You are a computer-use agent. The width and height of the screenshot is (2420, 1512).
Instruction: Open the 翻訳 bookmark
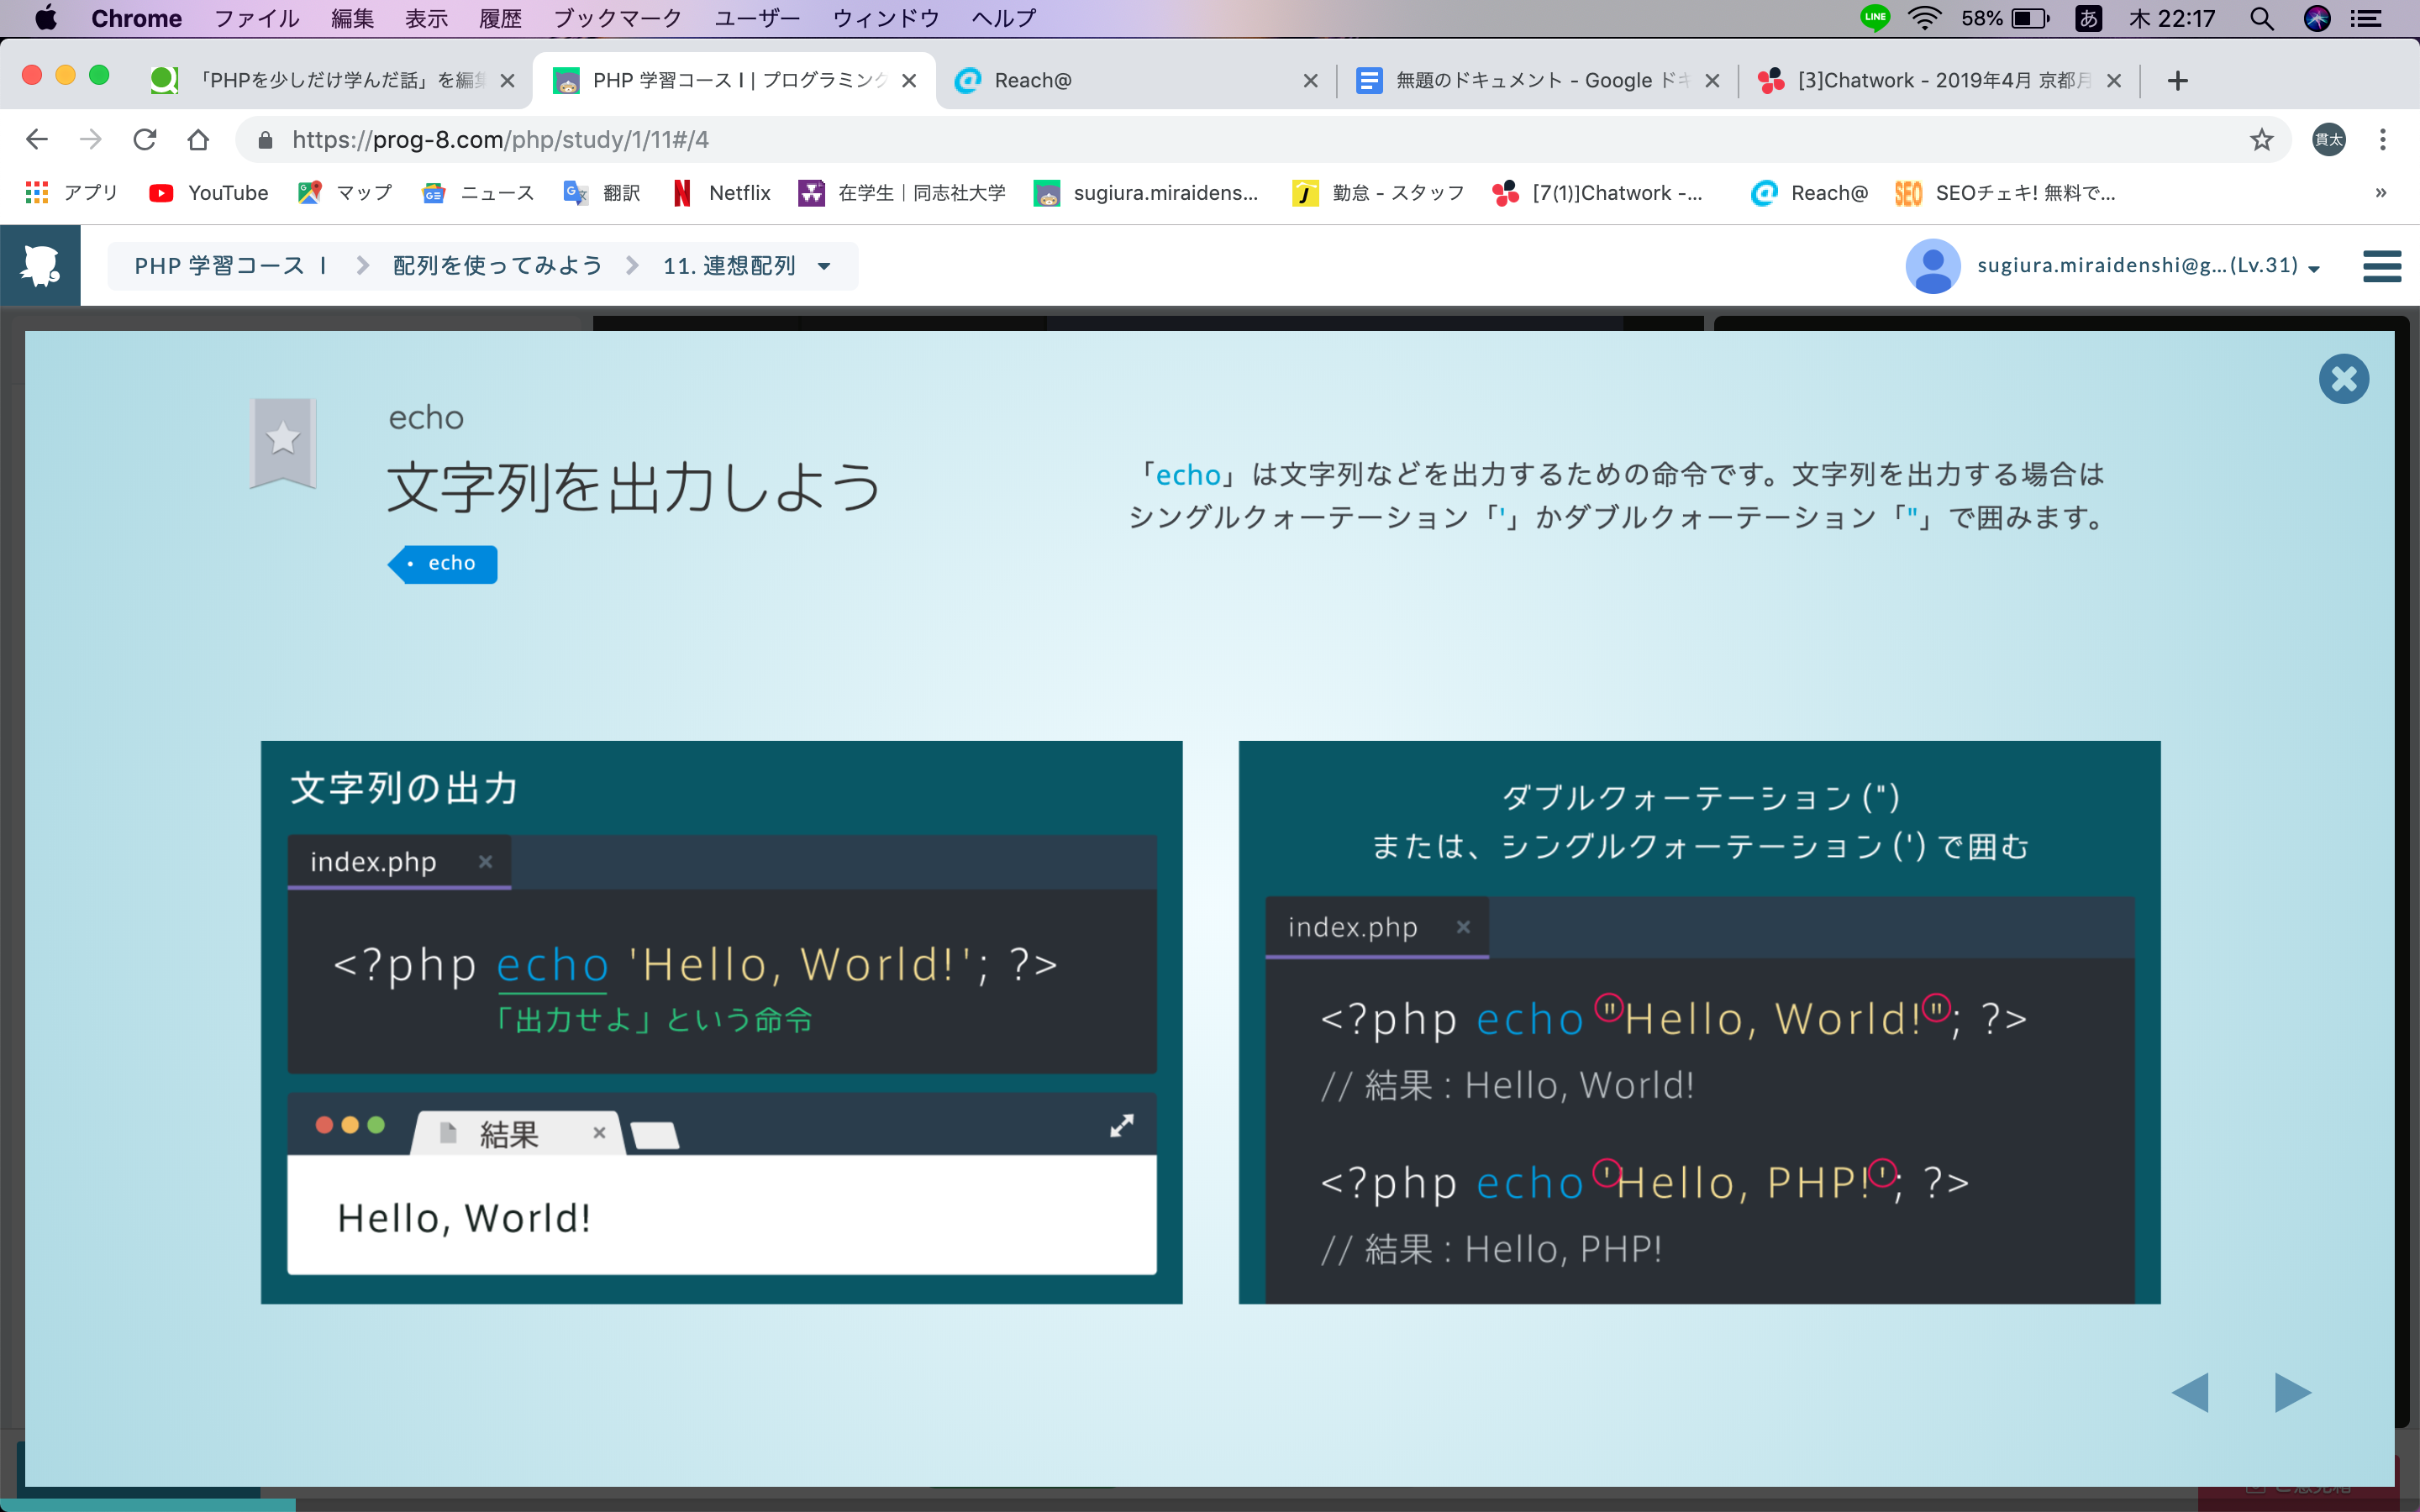pyautogui.click(x=602, y=193)
